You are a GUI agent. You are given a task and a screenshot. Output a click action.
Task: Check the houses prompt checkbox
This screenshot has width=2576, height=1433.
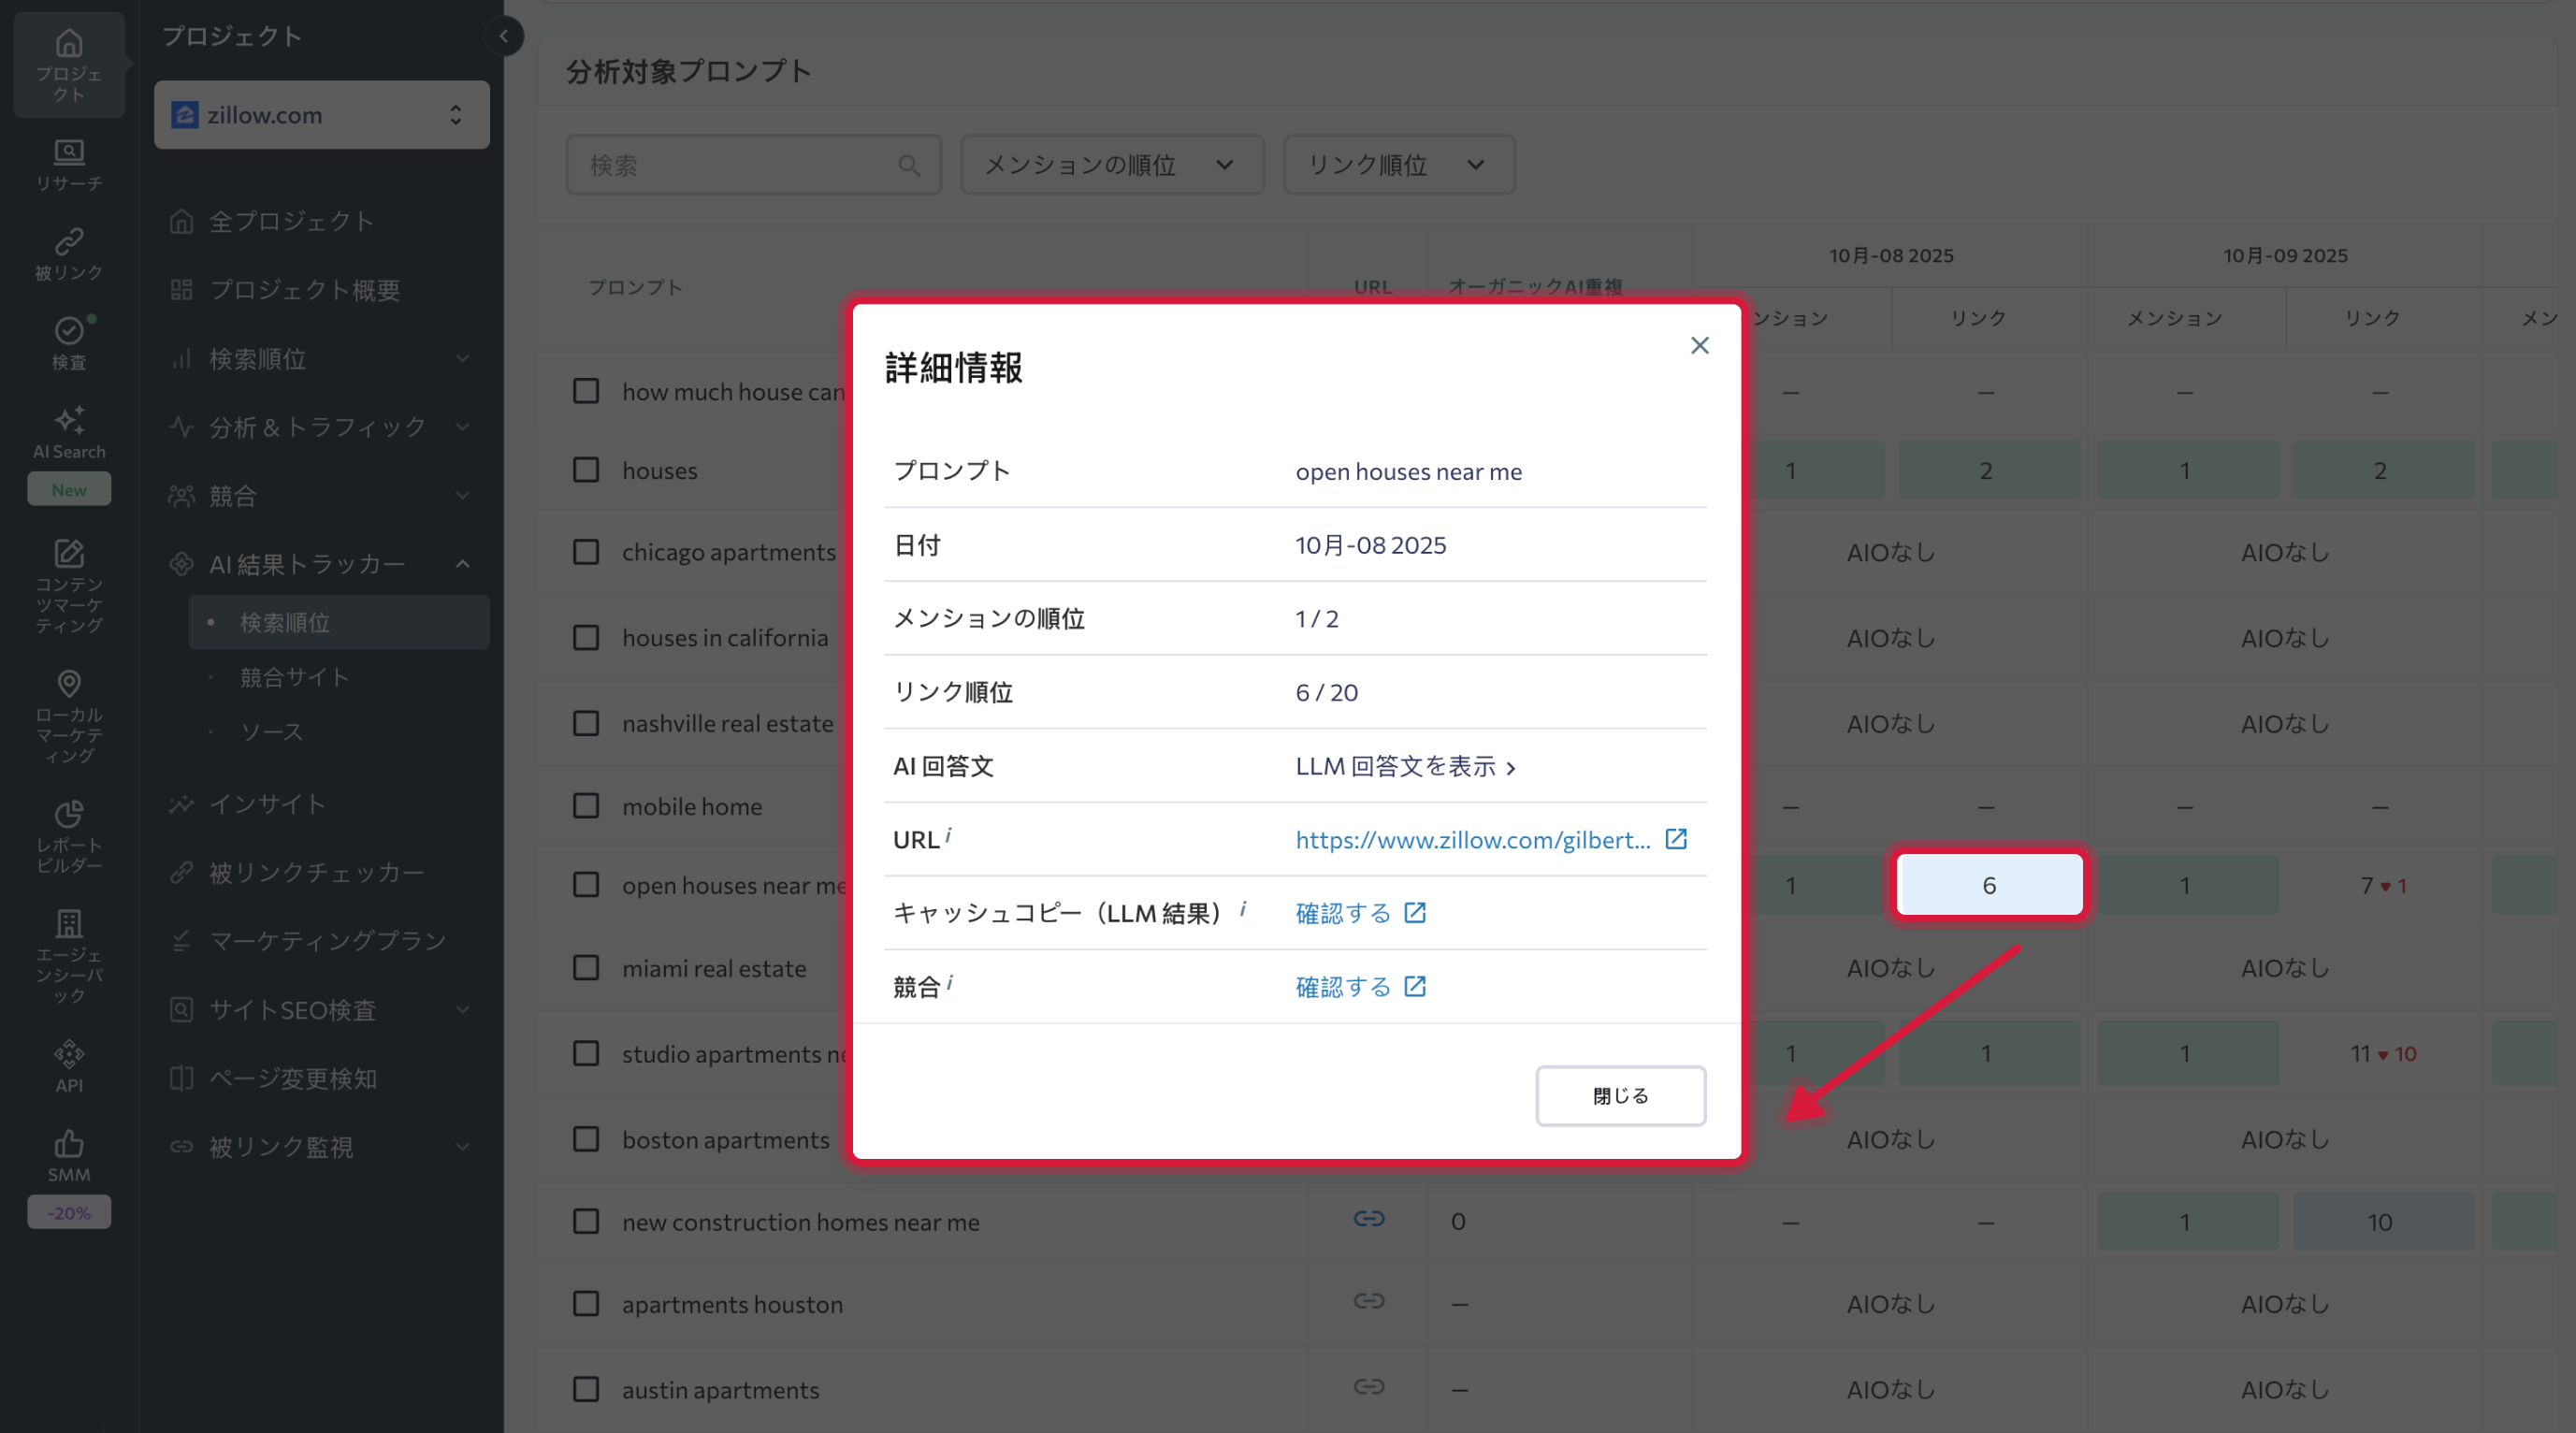[x=587, y=469]
